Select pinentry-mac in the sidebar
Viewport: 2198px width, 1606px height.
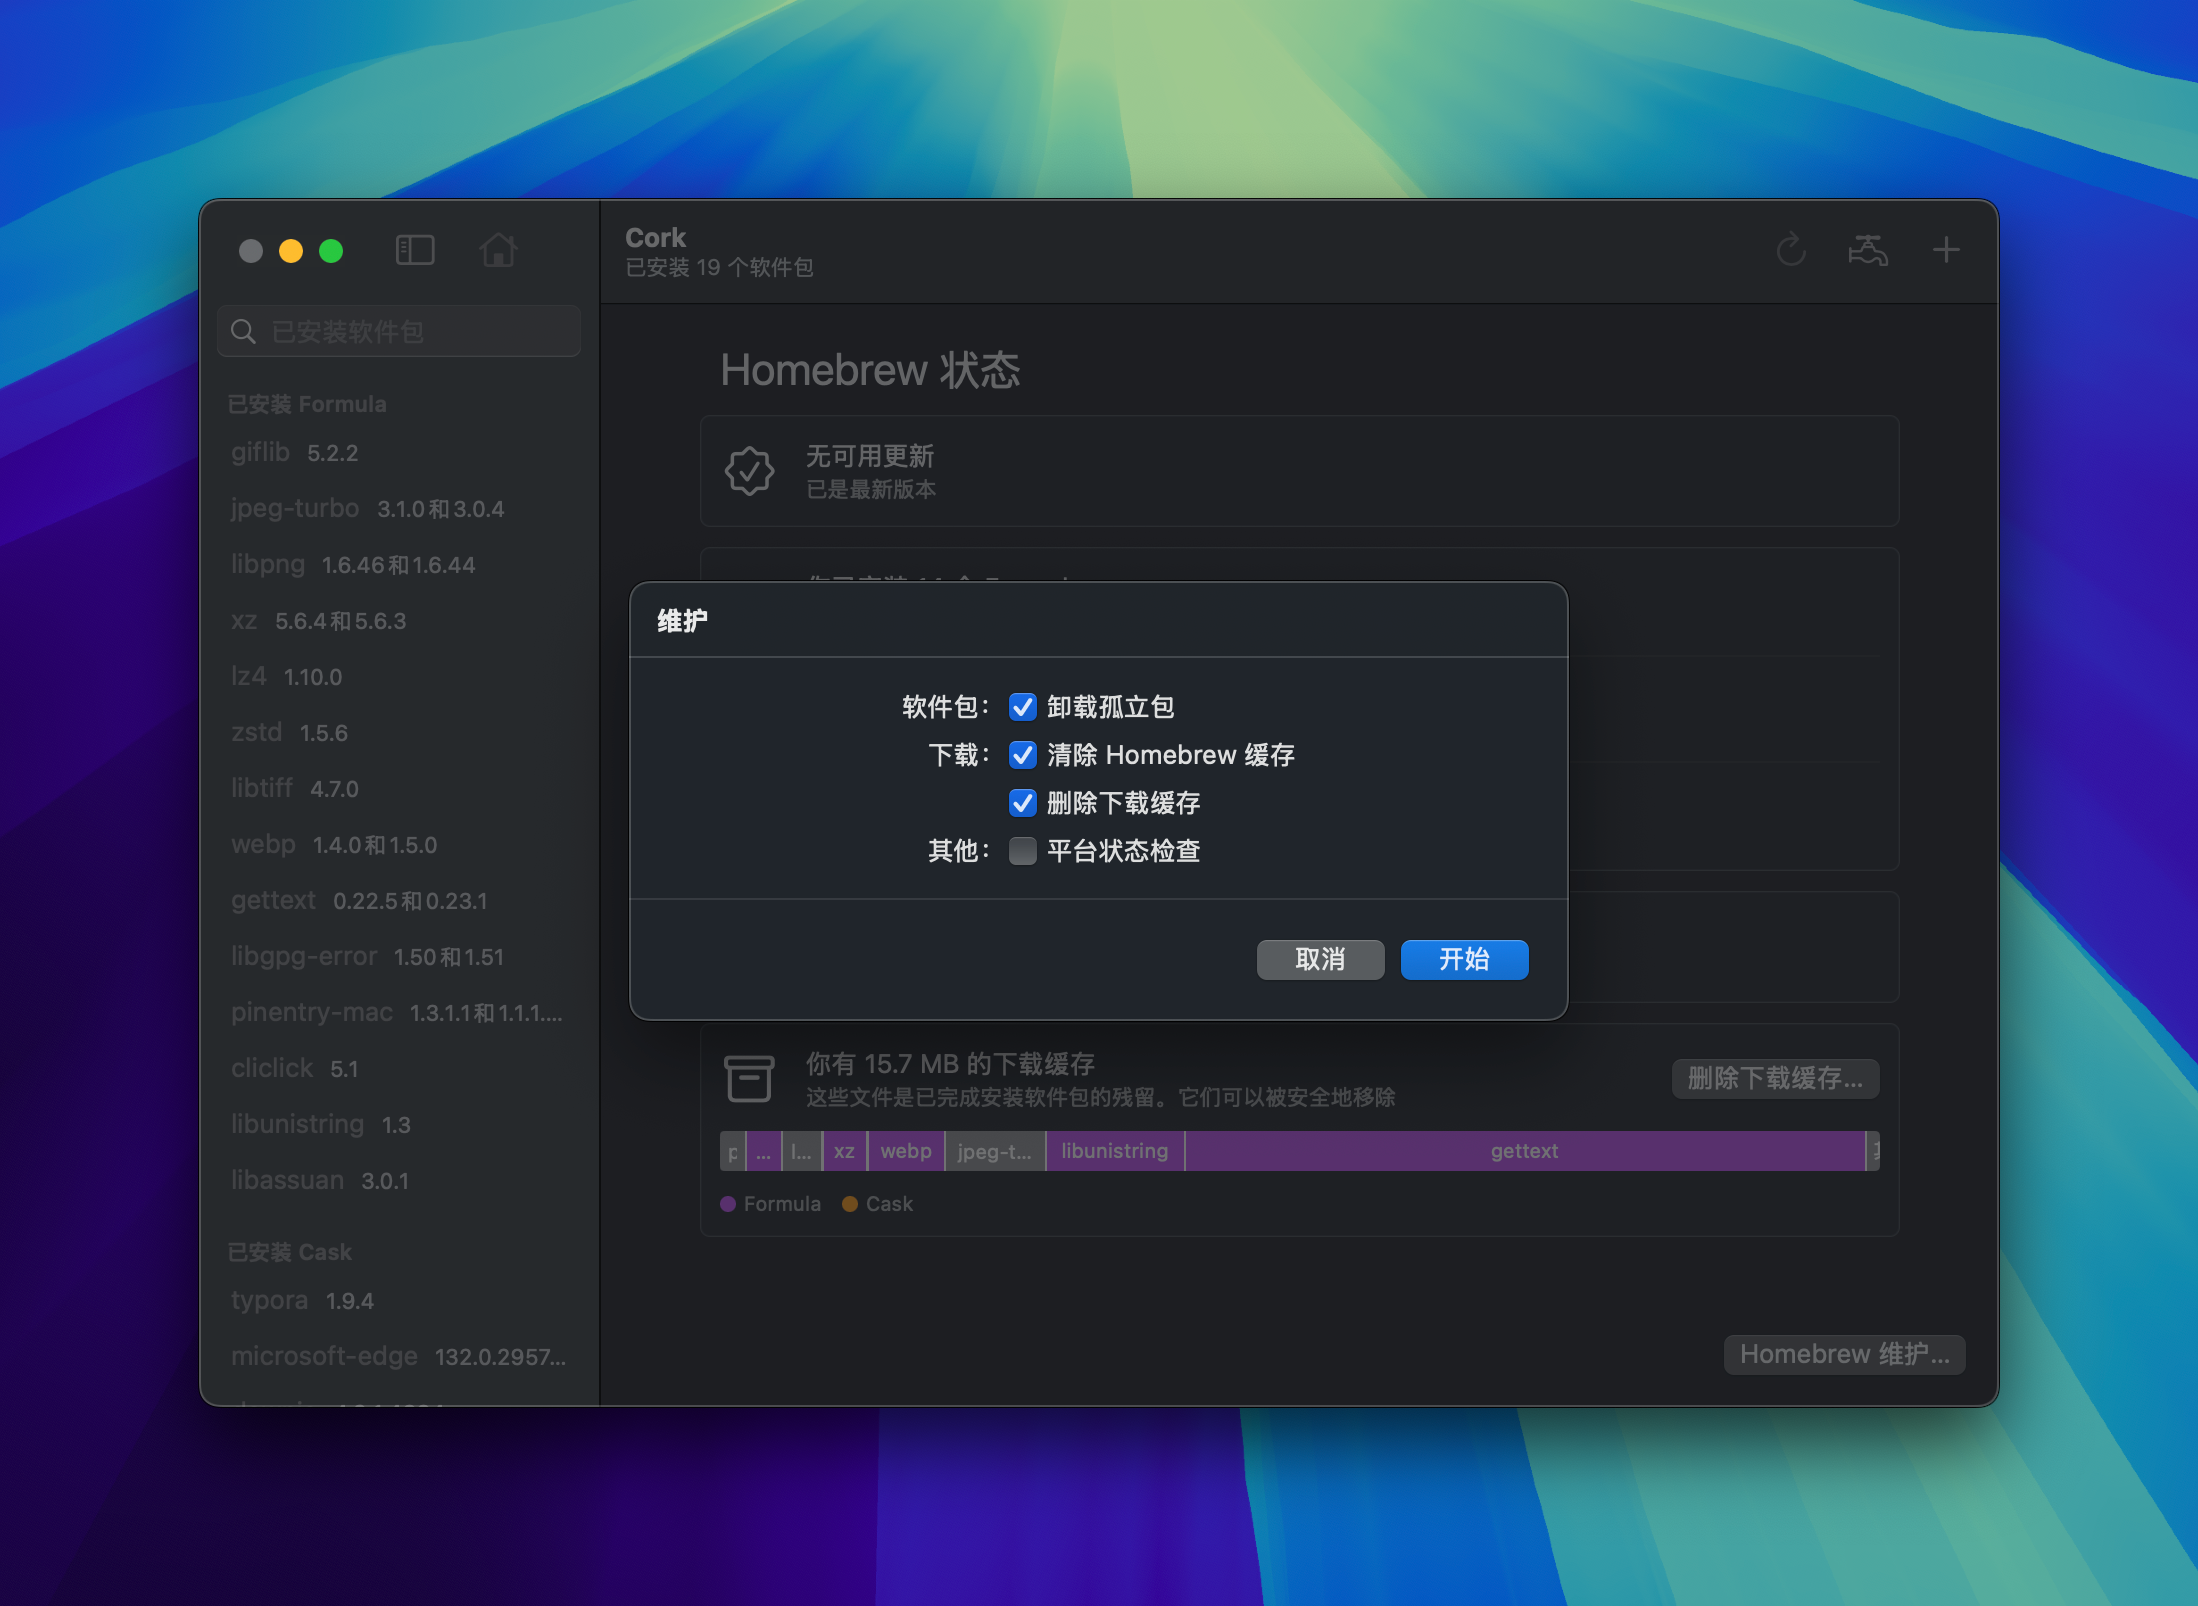coord(399,1013)
